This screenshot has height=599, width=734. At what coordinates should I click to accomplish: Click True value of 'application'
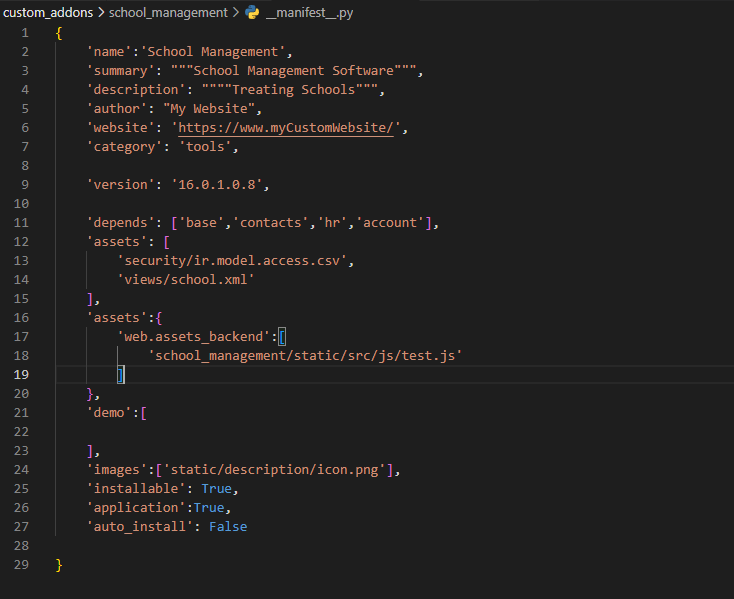pyautogui.click(x=209, y=508)
